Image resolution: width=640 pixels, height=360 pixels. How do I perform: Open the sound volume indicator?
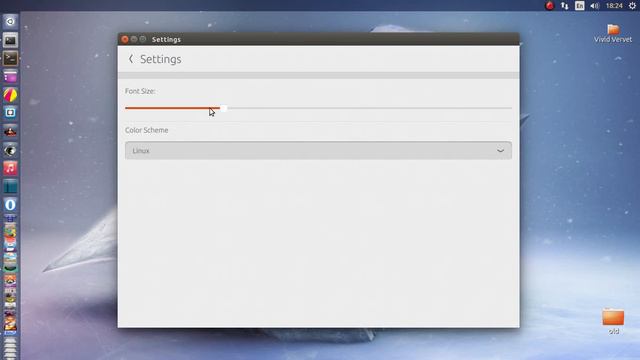pos(595,6)
